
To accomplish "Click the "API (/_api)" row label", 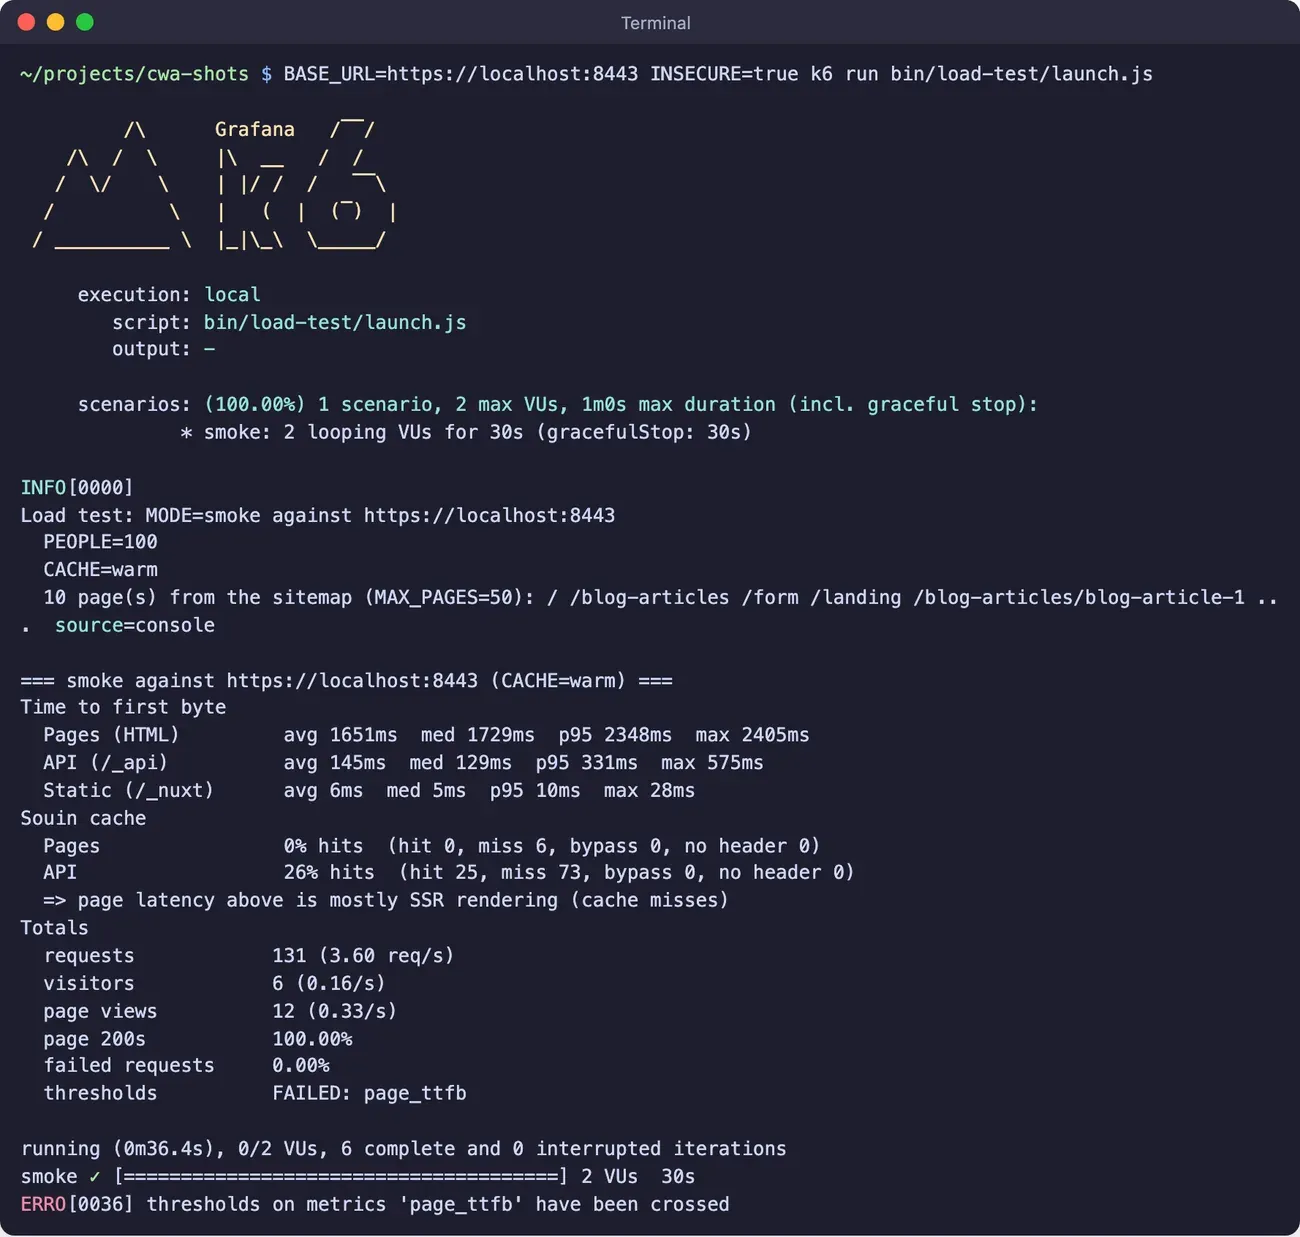I will click(x=105, y=763).
